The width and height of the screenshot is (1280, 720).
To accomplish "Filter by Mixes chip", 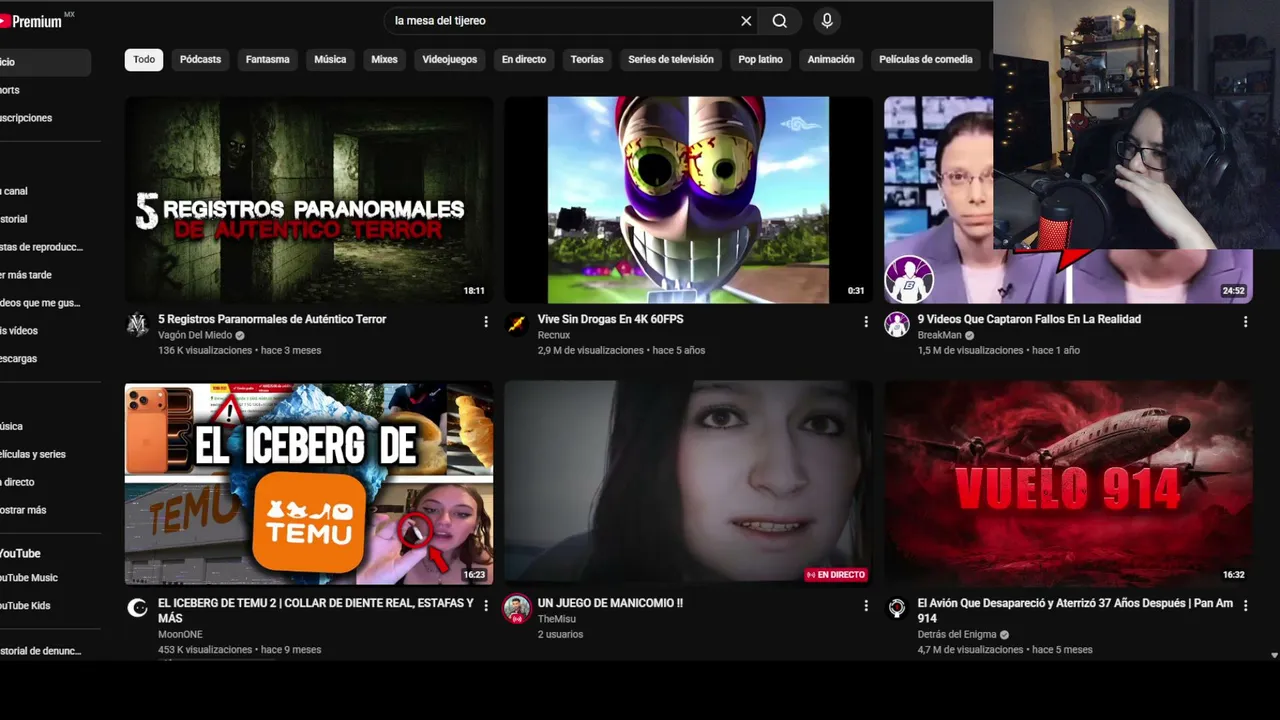I will coord(384,60).
